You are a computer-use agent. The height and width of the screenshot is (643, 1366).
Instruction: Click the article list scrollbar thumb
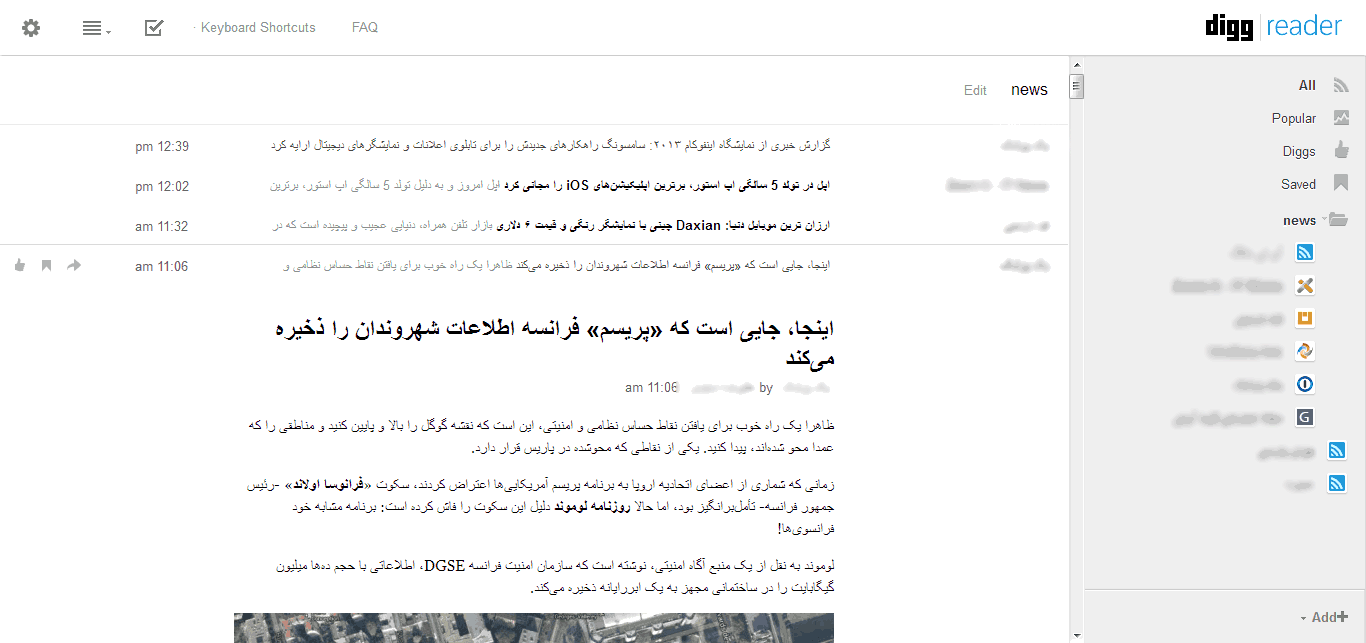1076,86
